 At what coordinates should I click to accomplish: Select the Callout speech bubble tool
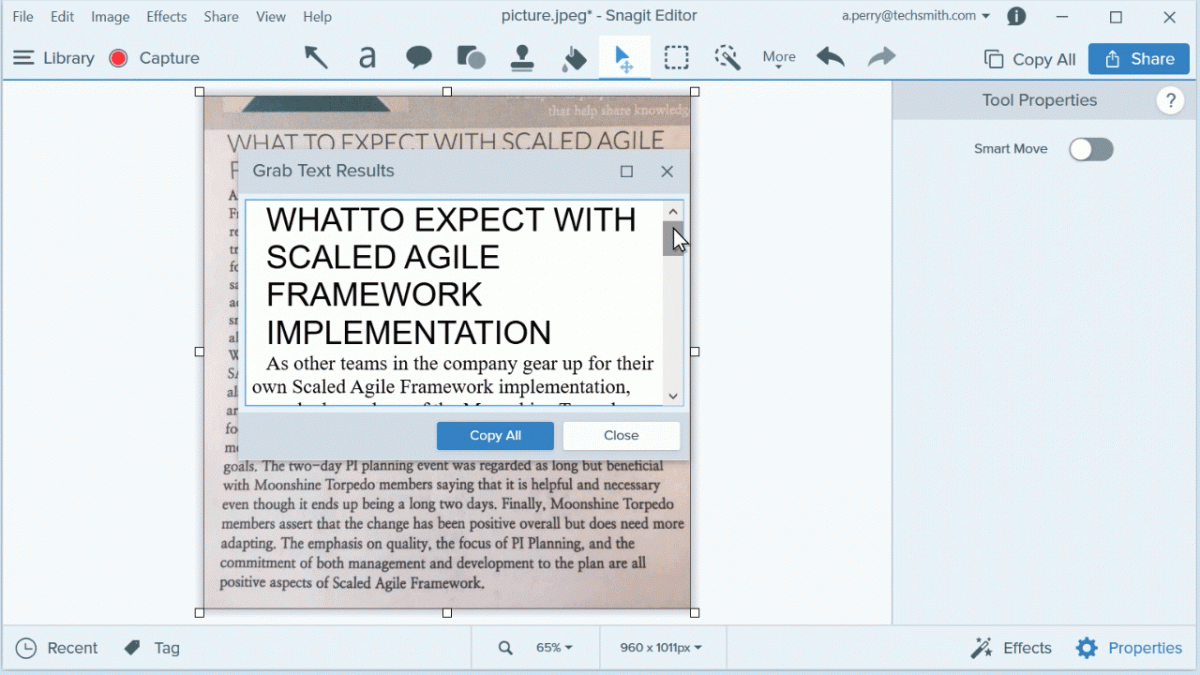tap(419, 58)
